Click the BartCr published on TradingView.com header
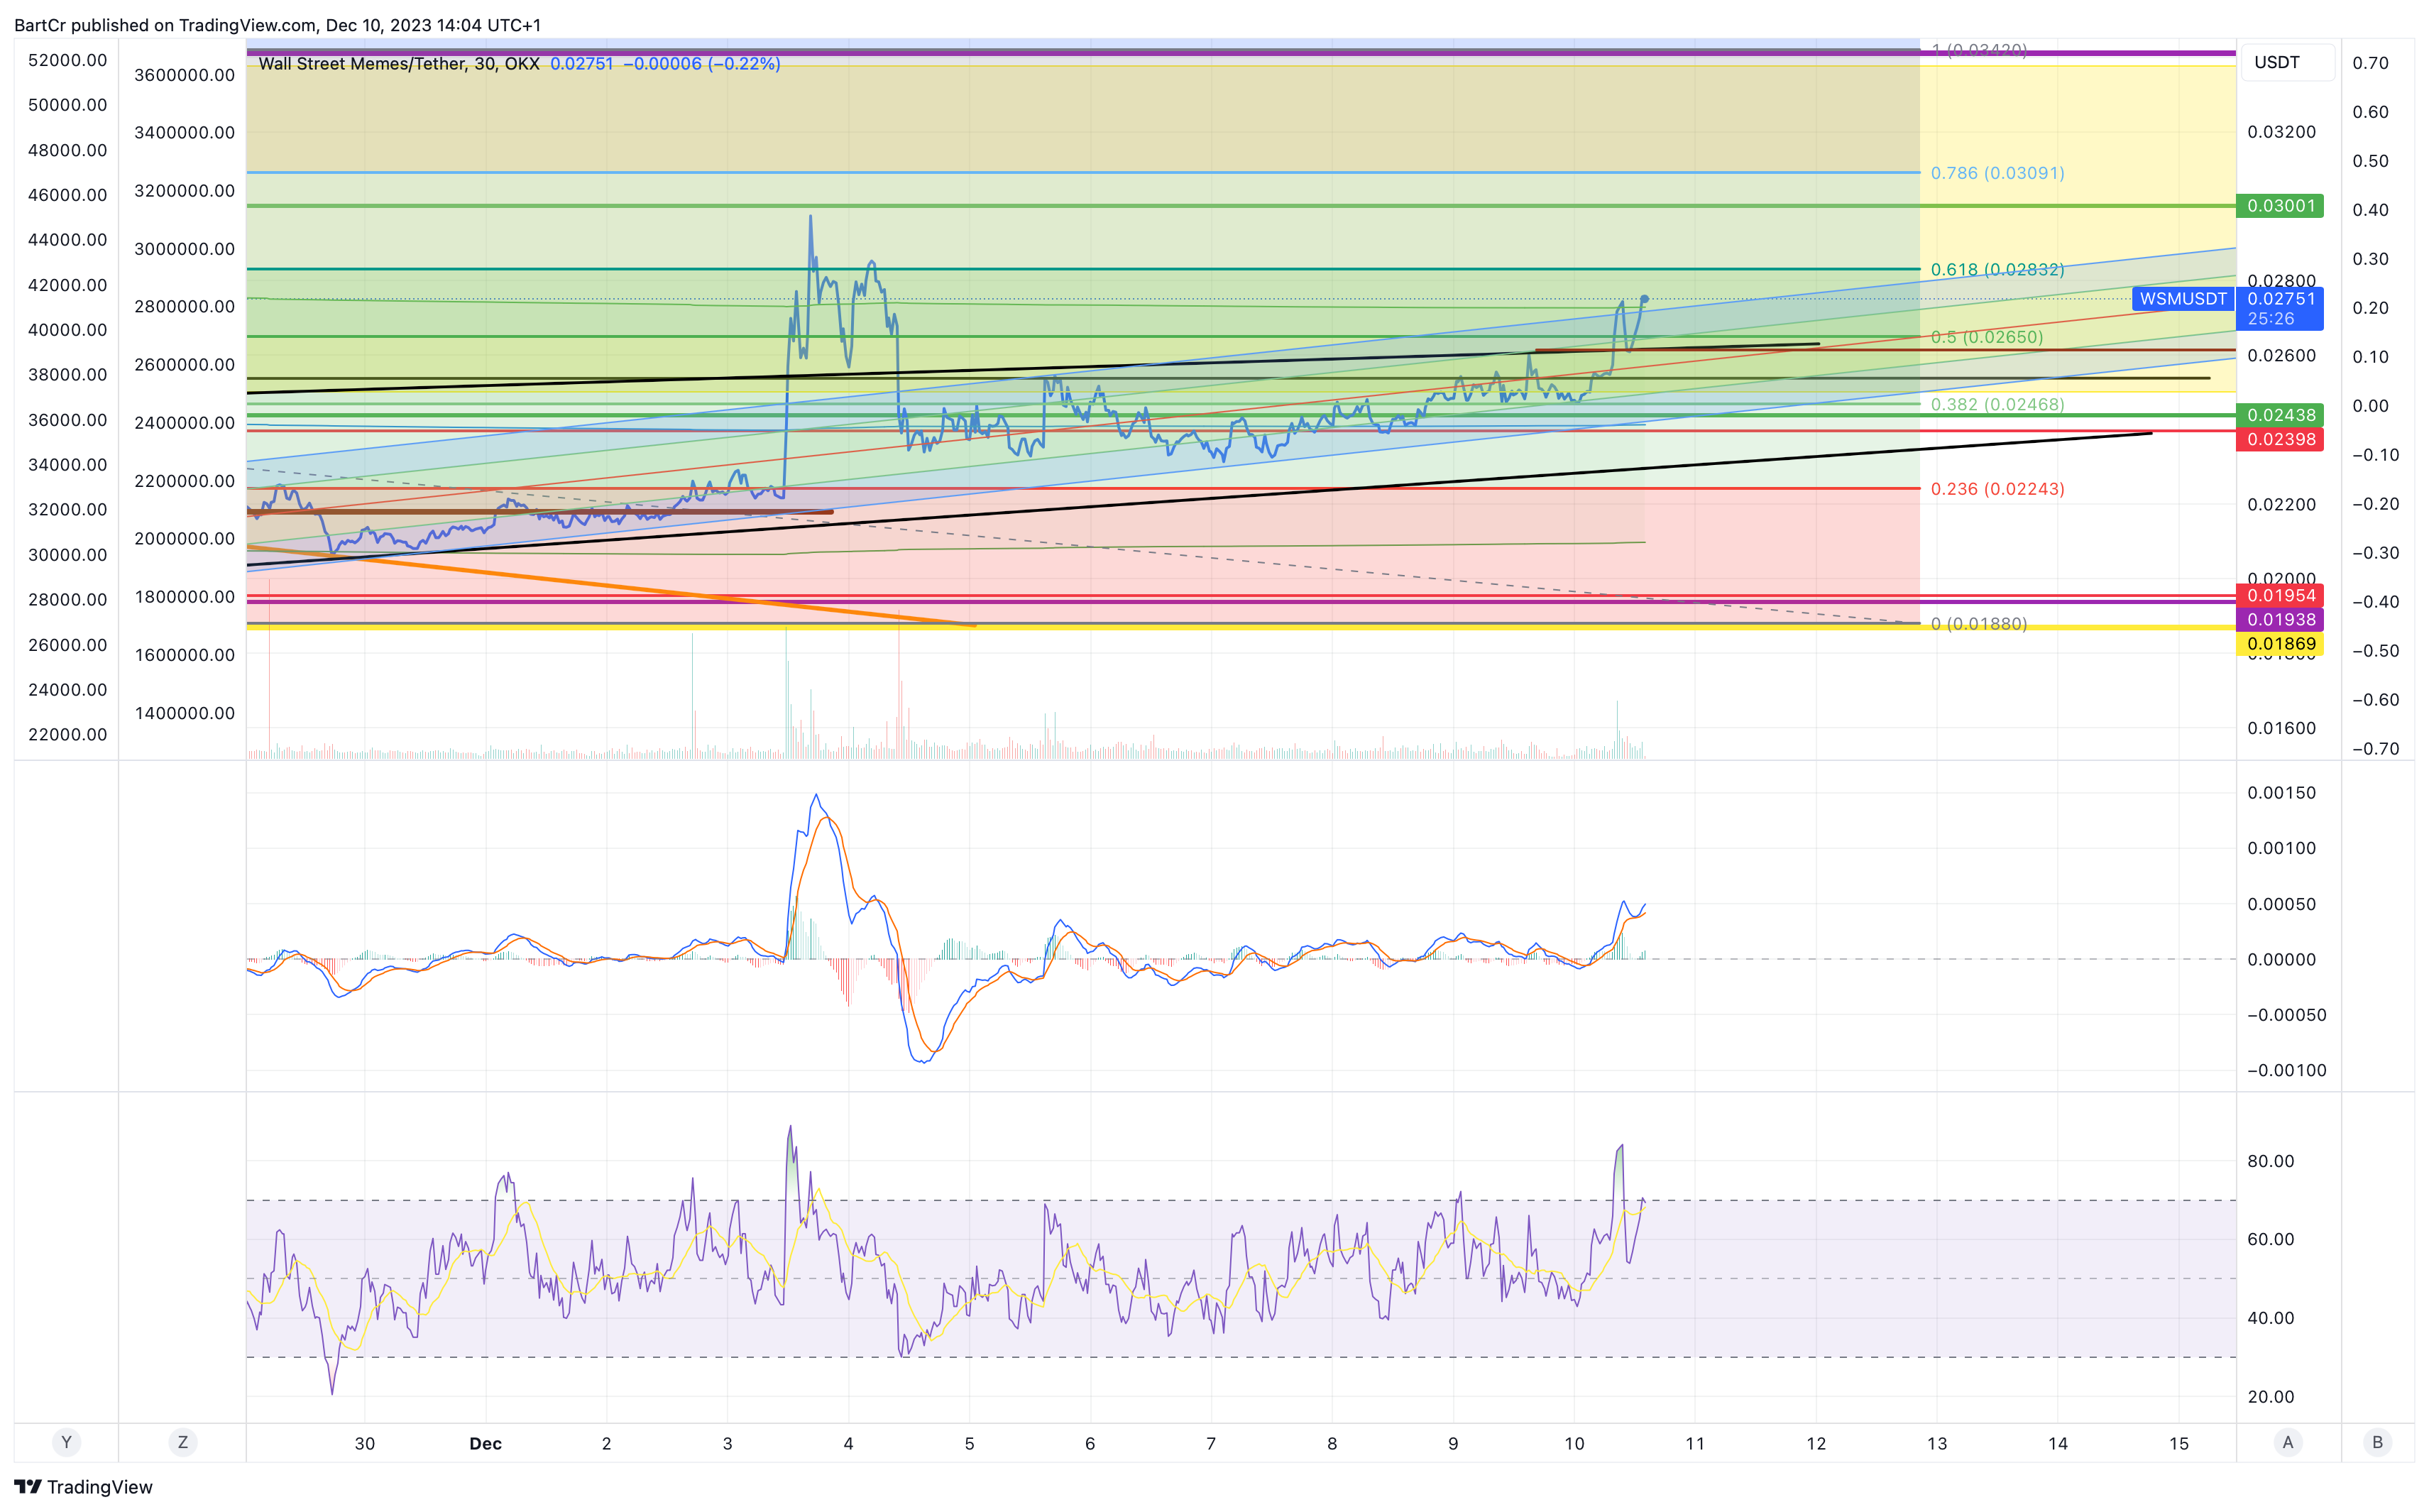This screenshot has height=1512, width=2429. tap(278, 25)
